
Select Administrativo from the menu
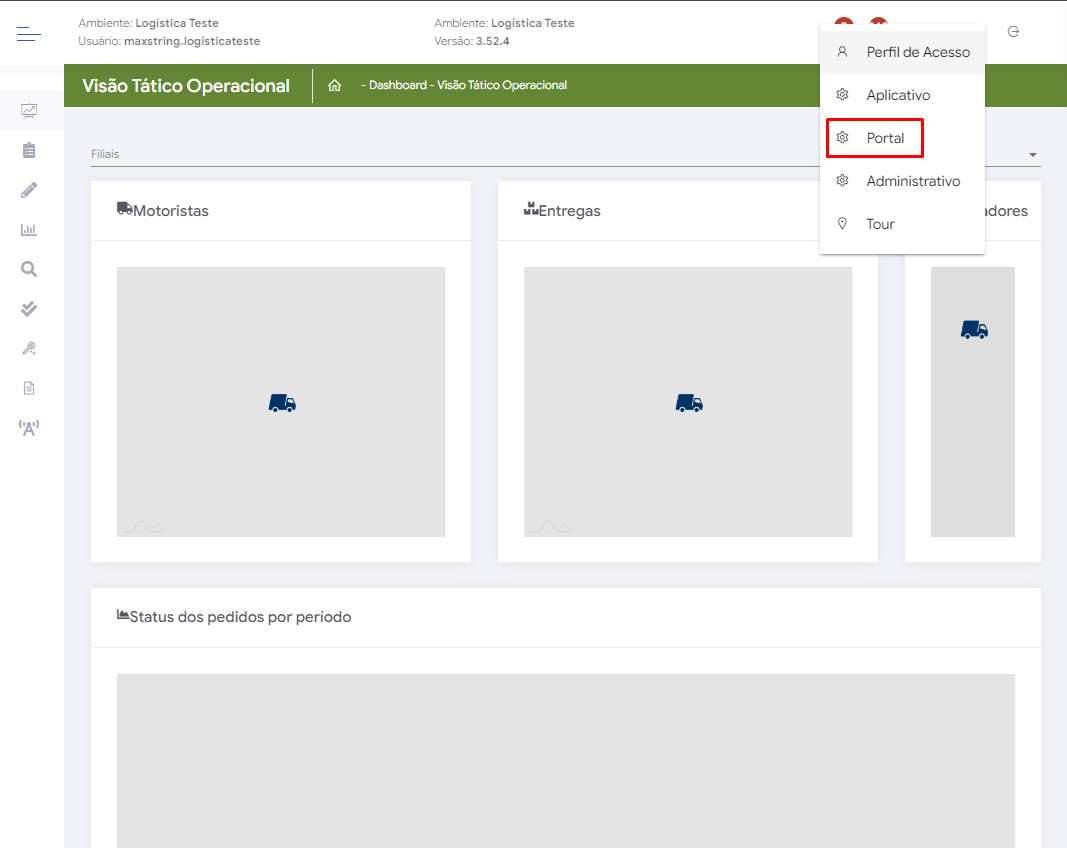coord(912,181)
